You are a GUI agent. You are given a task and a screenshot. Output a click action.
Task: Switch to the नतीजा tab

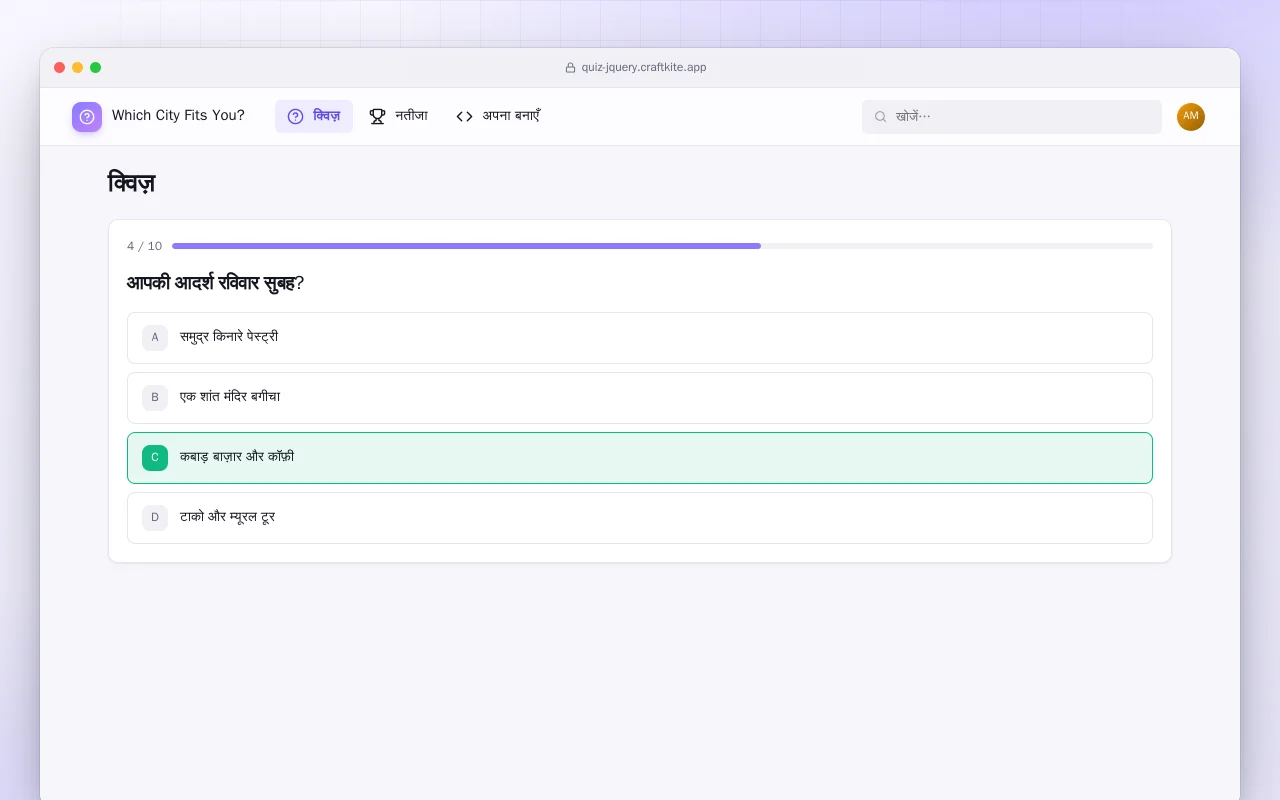pos(398,116)
